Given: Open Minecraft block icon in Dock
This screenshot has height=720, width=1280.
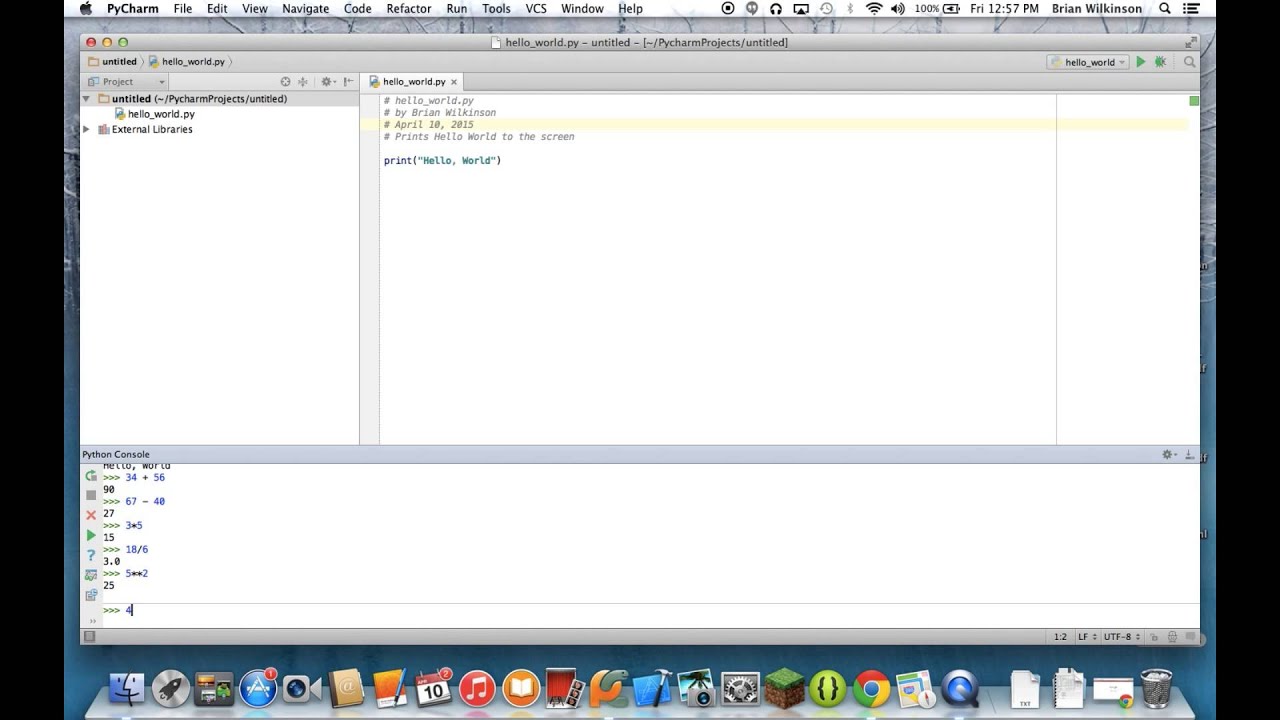Looking at the screenshot, I should [x=784, y=688].
